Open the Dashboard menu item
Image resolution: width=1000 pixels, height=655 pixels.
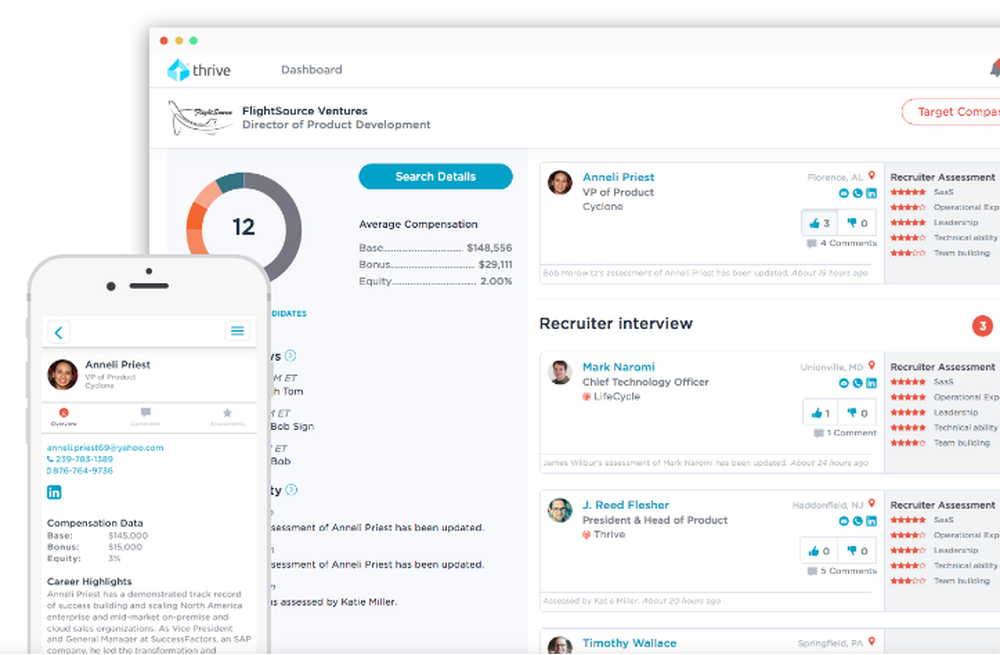point(311,70)
